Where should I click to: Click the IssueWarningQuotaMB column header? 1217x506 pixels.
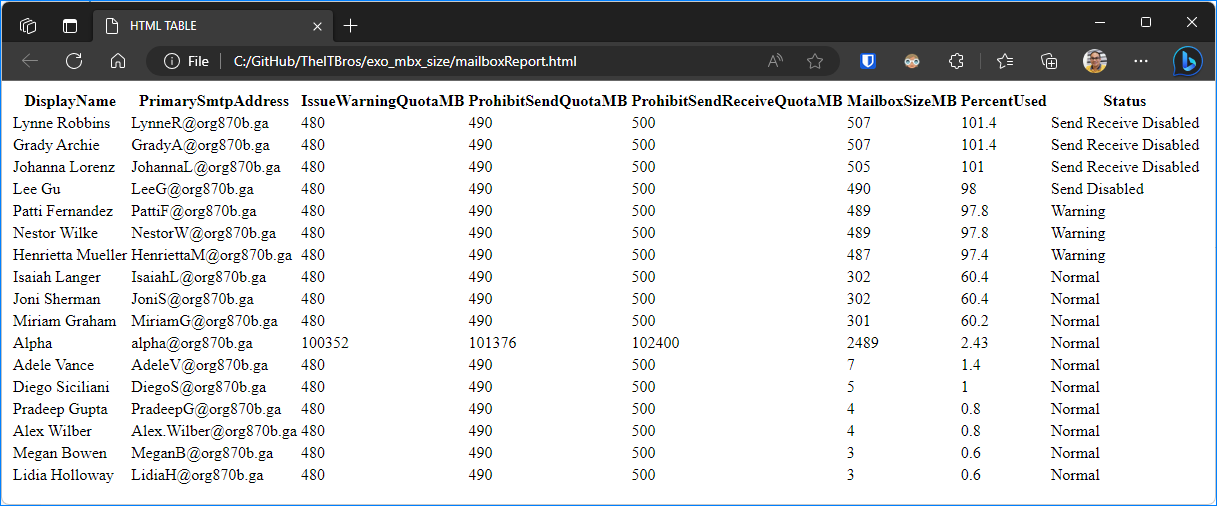[383, 101]
